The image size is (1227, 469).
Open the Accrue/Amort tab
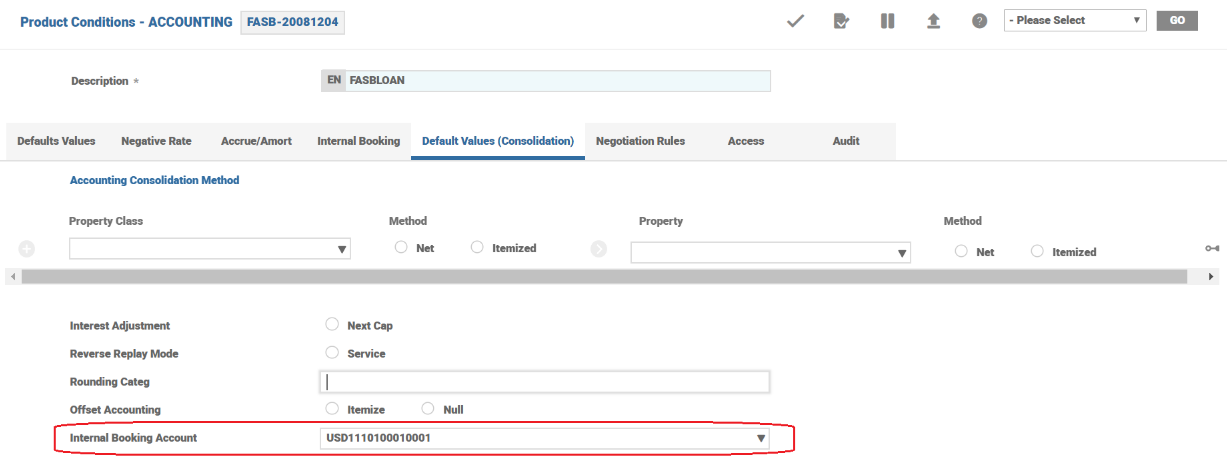coord(256,141)
